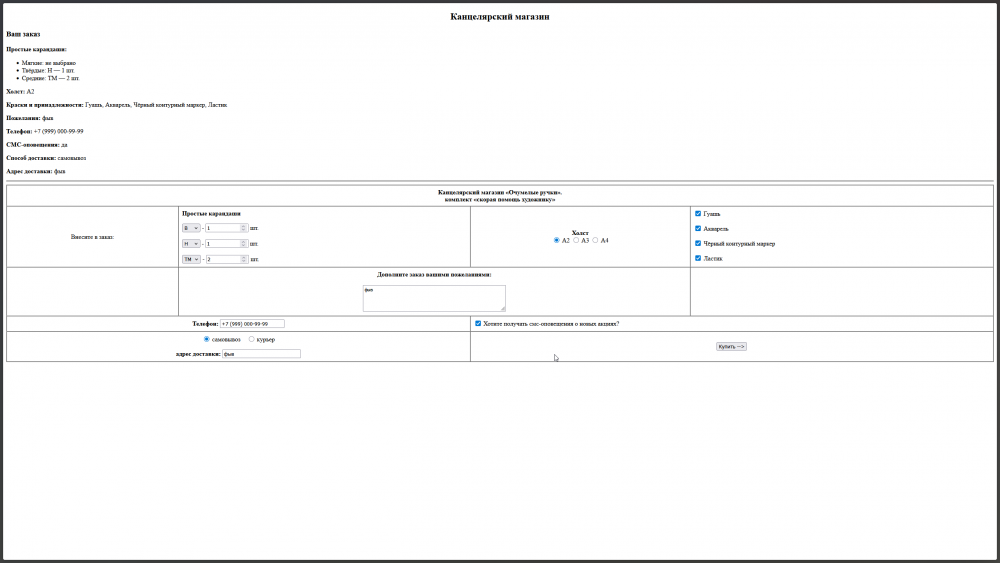
Task: Click the адрес доставки input field
Action: coord(260,354)
